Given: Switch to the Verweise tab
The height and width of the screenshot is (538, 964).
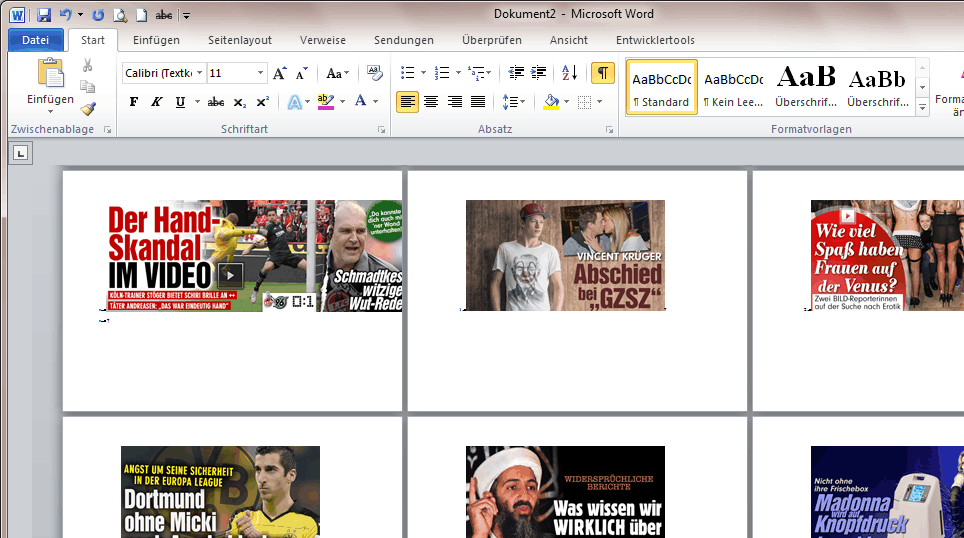Looking at the screenshot, I should point(323,40).
